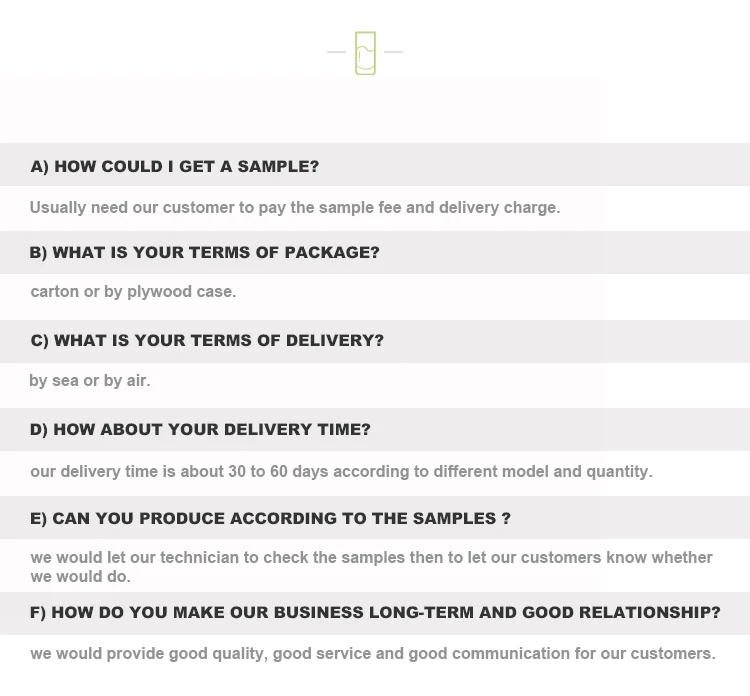750x696 pixels.
Task: Select the good quality and service answer
Action: pyautogui.click(x=373, y=654)
